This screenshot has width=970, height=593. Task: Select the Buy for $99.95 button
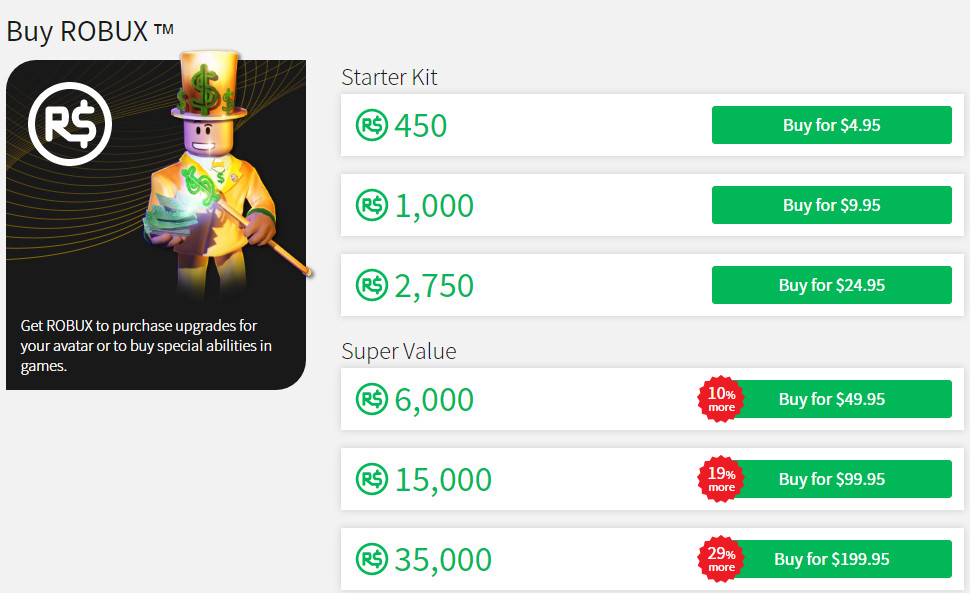pyautogui.click(x=840, y=479)
